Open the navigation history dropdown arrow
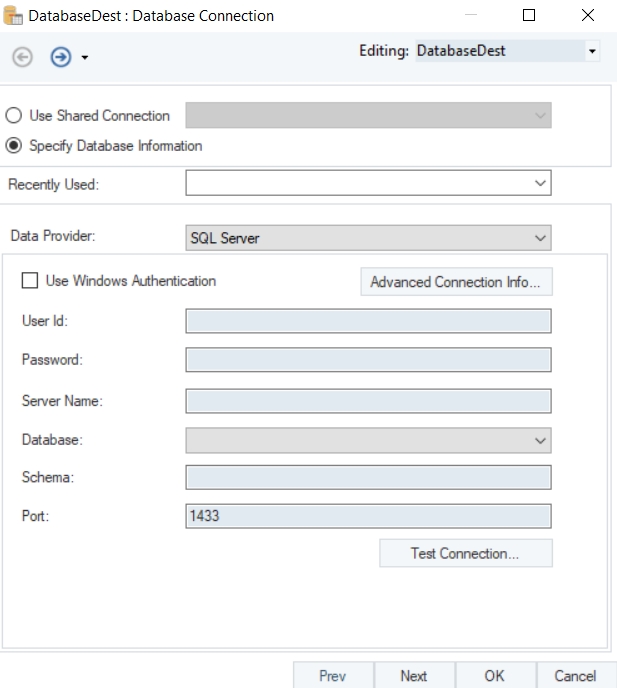This screenshot has width=617, height=688. pyautogui.click(x=84, y=58)
